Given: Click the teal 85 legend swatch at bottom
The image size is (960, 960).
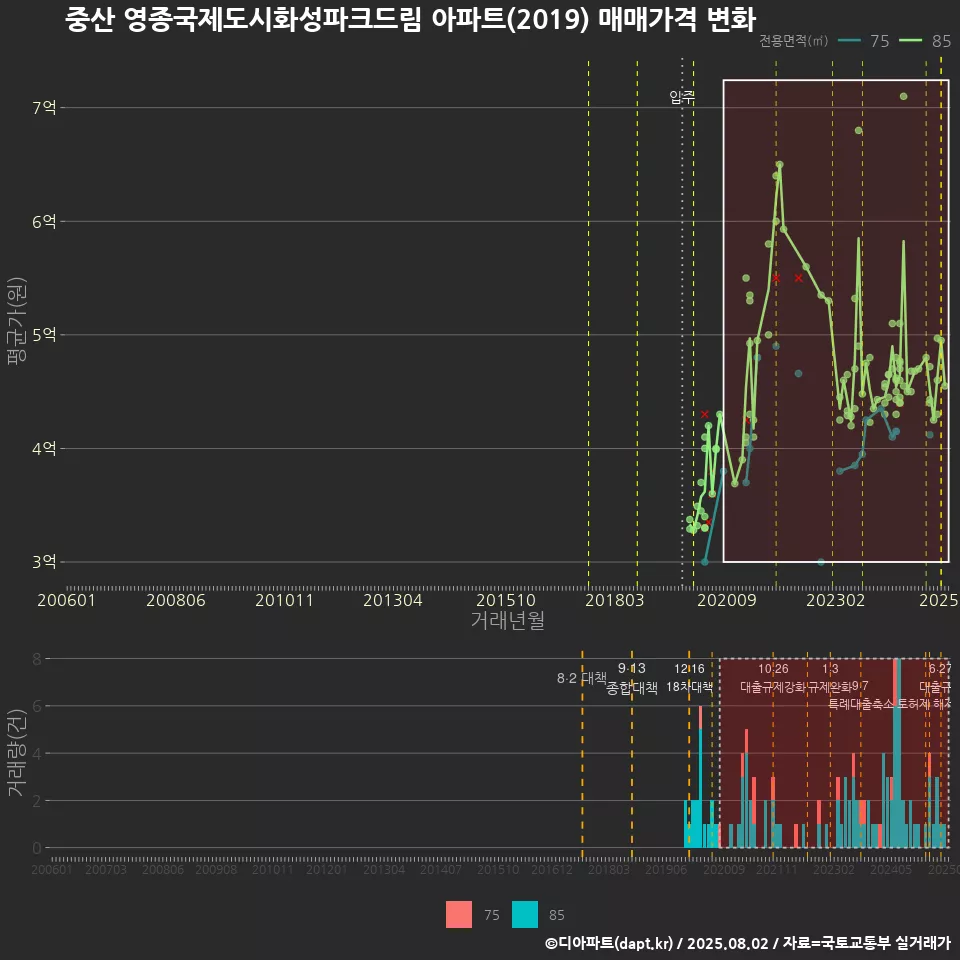Looking at the screenshot, I should 525,915.
